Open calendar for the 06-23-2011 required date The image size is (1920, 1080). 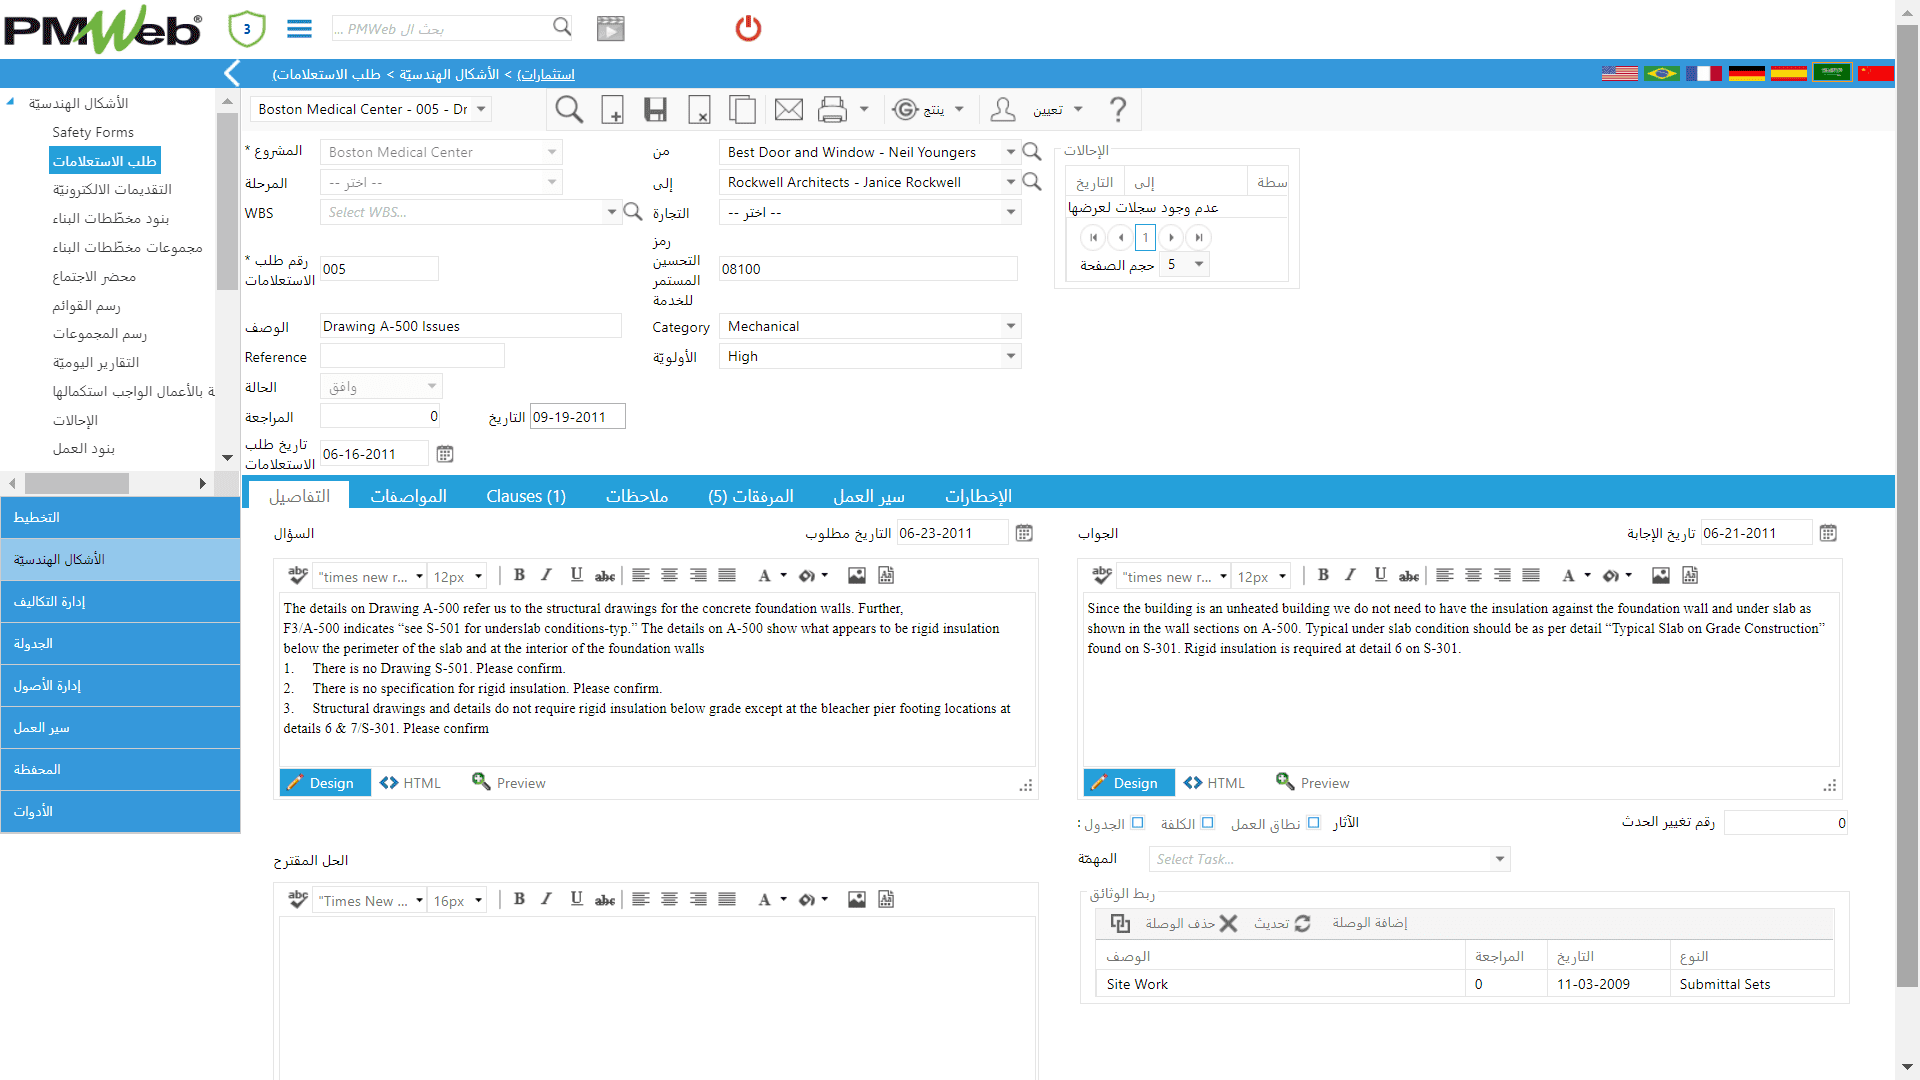coord(1024,533)
